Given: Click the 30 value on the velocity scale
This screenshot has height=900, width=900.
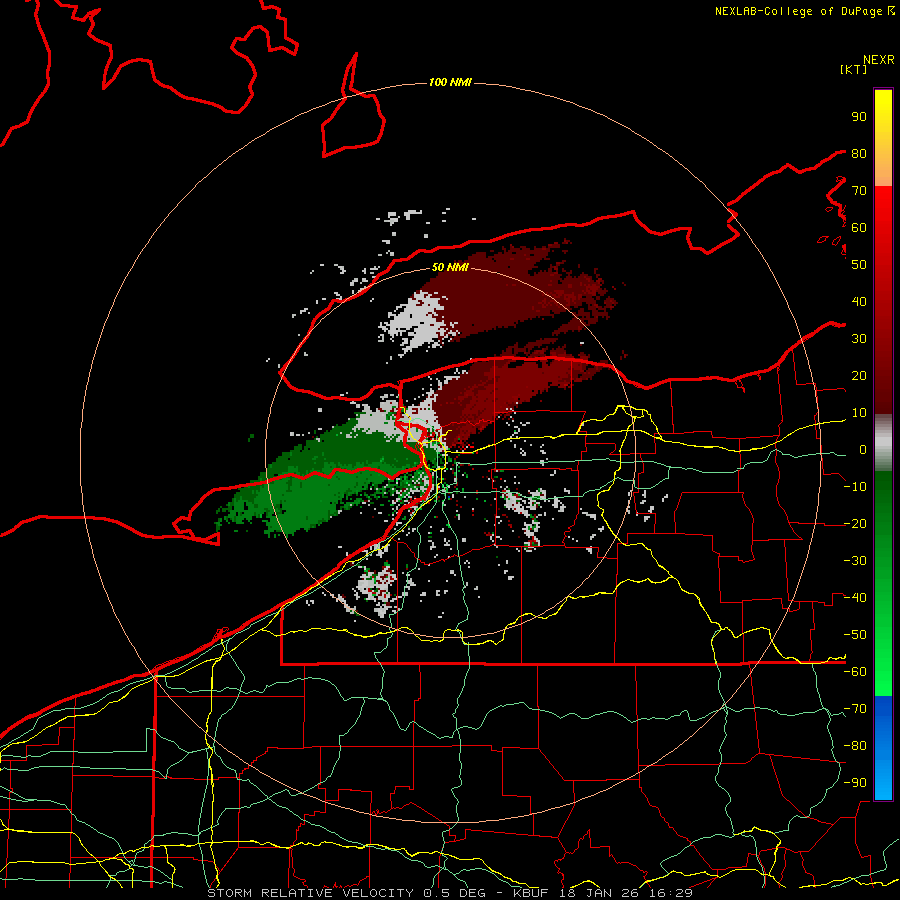Looking at the screenshot, I should [859, 339].
